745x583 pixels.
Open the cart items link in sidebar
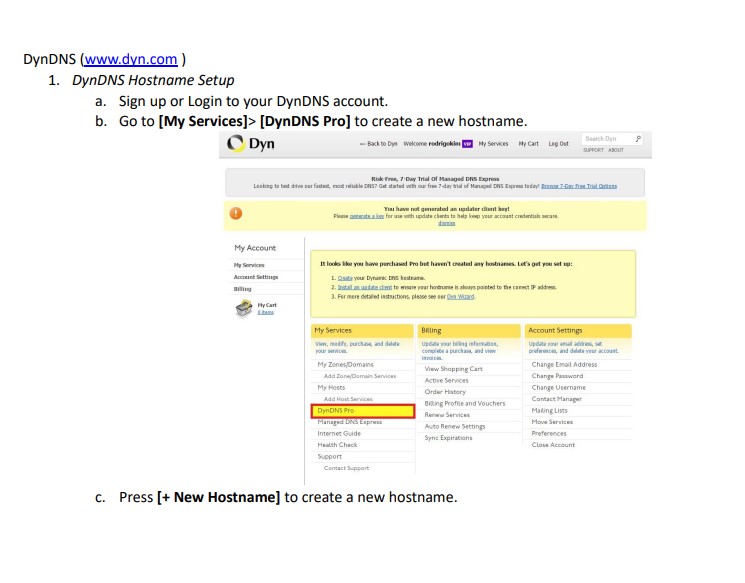(266, 312)
